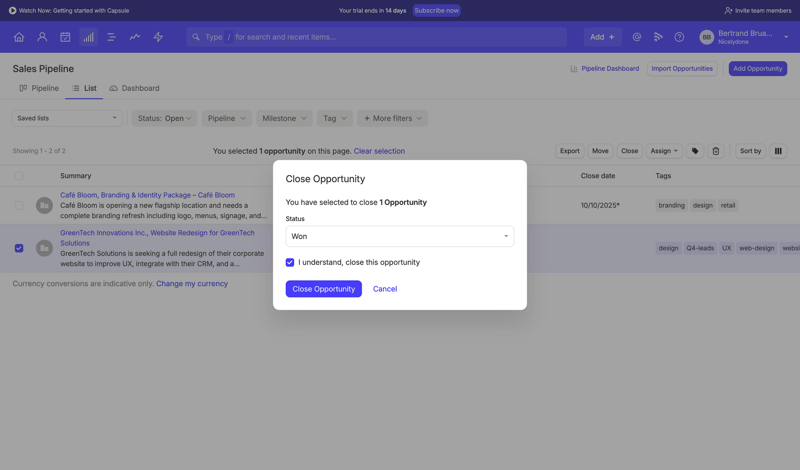
Task: Click the Close date column header
Action: pos(597,176)
